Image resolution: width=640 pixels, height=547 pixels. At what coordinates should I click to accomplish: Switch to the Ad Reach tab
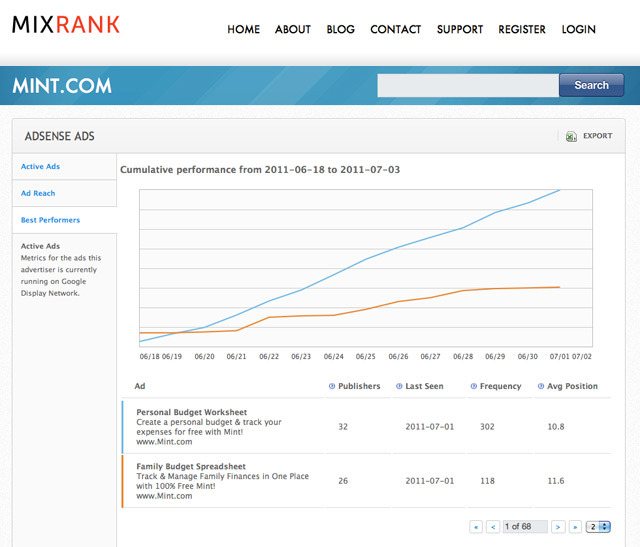(x=38, y=193)
